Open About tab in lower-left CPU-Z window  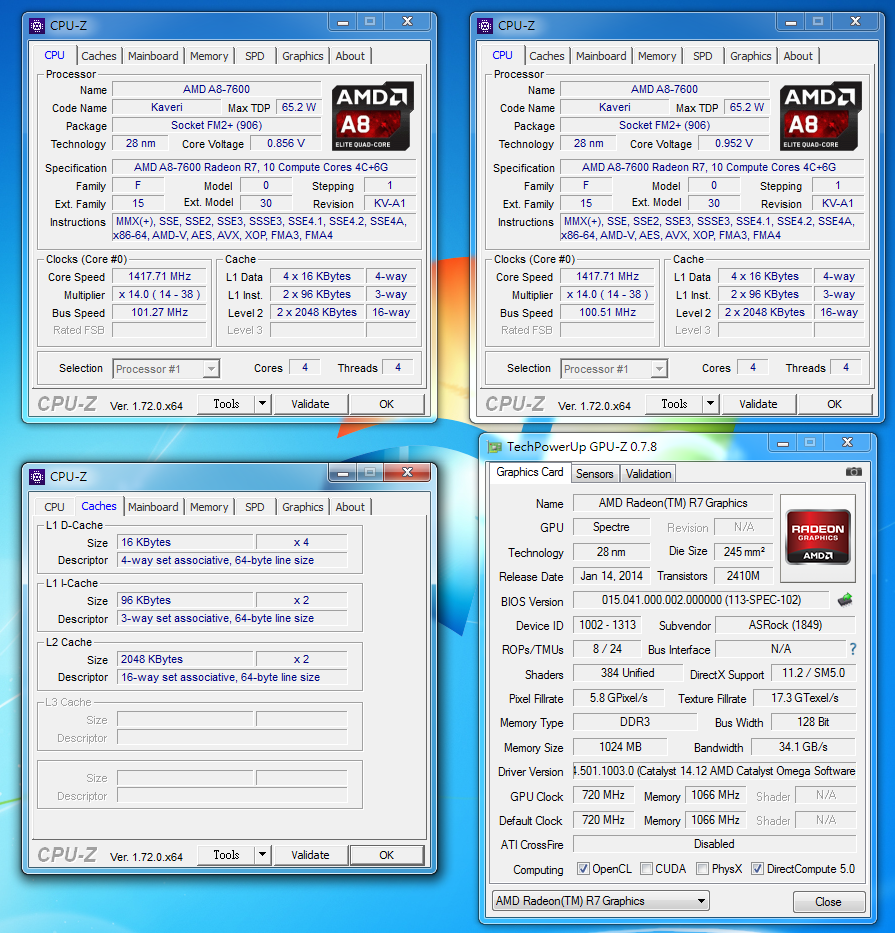click(350, 507)
